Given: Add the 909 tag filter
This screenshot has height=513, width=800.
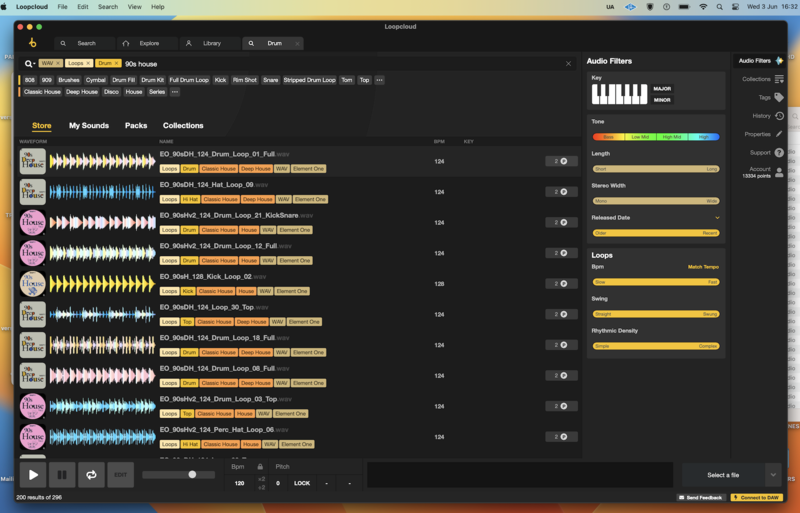Looking at the screenshot, I should tap(47, 80).
